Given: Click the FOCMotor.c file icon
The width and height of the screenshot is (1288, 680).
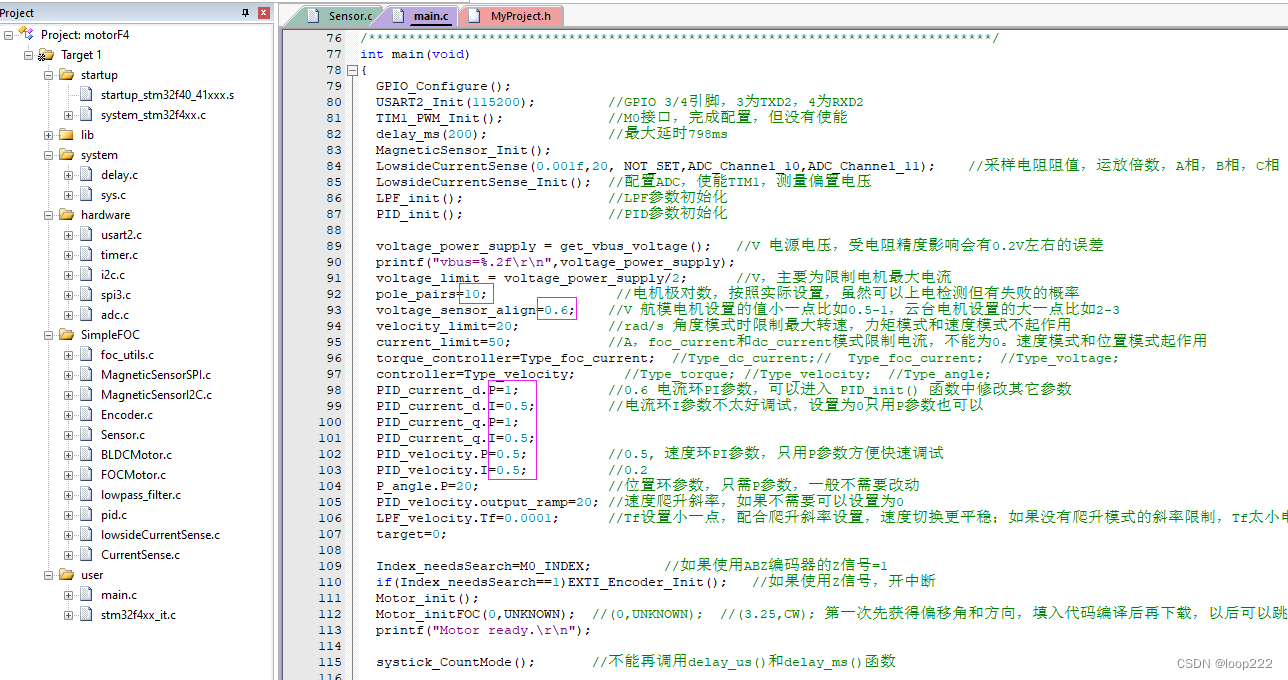Looking at the screenshot, I should point(87,475).
